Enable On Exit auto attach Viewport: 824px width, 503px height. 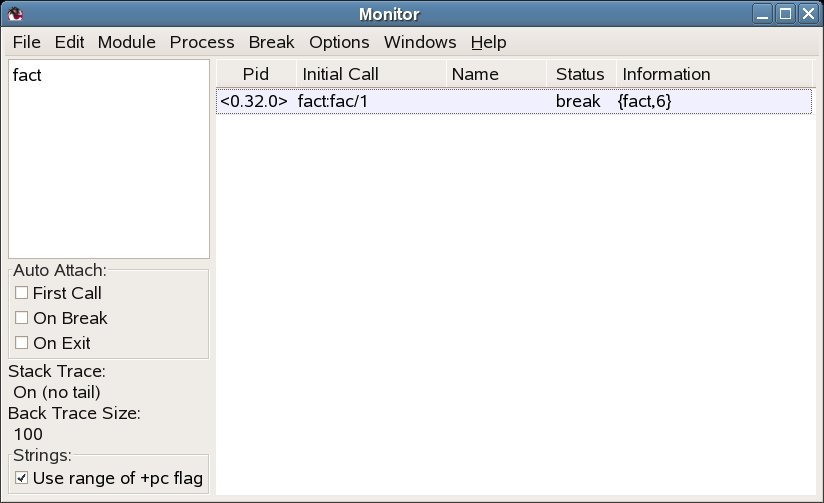[22, 343]
